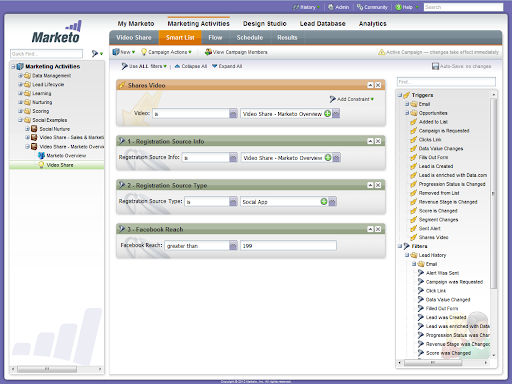This screenshot has width=512, height=384.
Task: Click the triggers palette vertical scrollbar
Action: point(494,193)
